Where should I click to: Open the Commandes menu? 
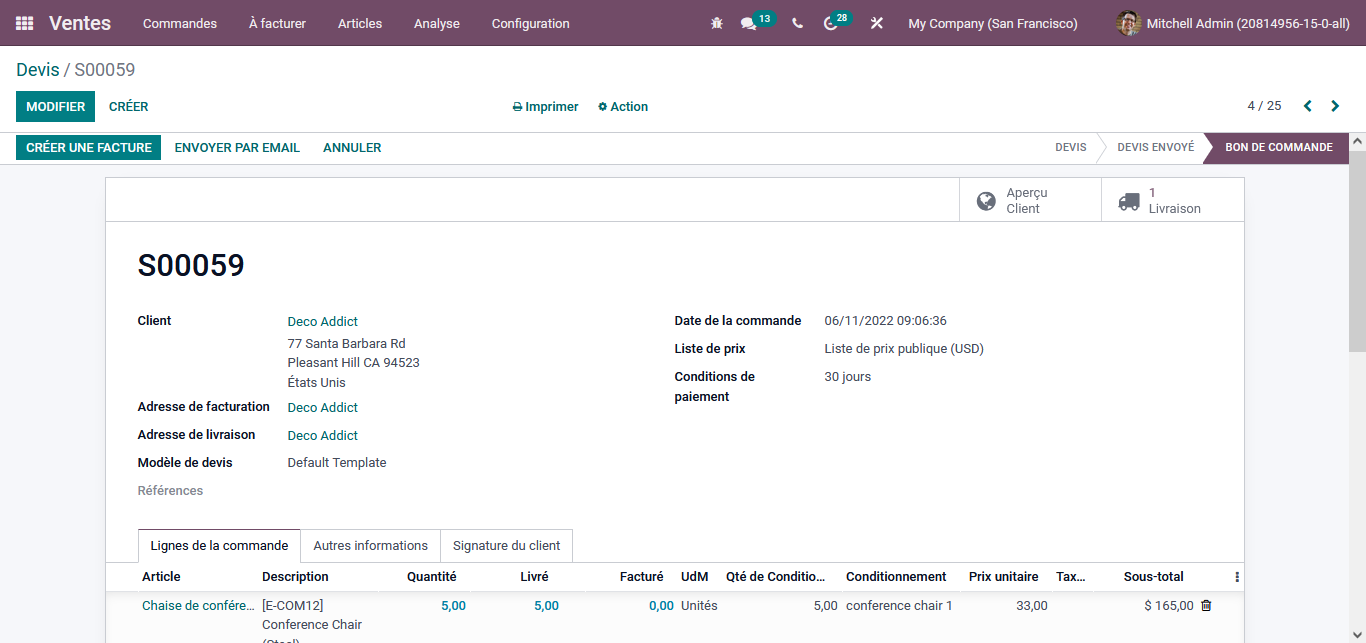180,23
